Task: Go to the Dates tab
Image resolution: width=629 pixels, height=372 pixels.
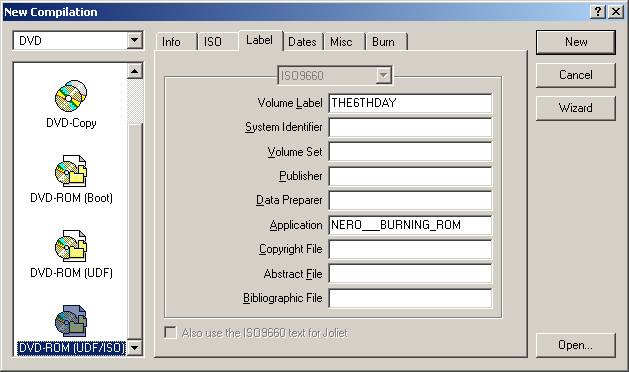Action: [302, 42]
